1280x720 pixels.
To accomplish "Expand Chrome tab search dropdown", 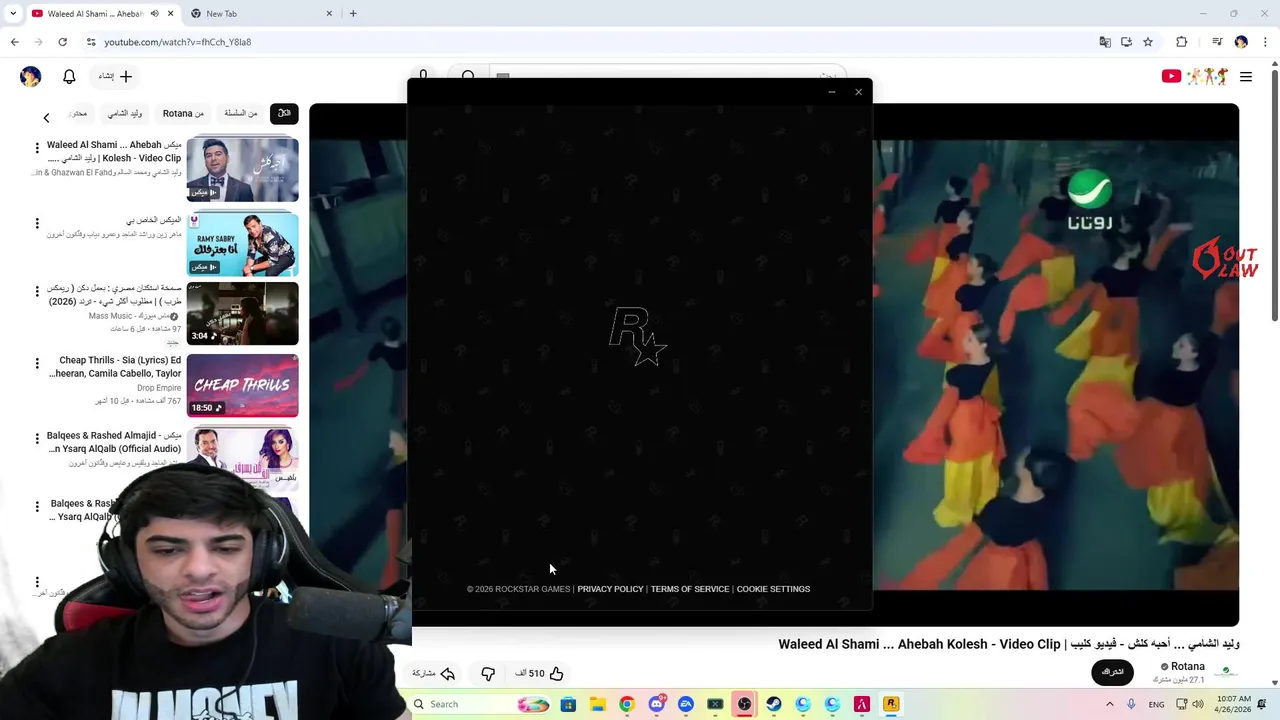I will [12, 14].
